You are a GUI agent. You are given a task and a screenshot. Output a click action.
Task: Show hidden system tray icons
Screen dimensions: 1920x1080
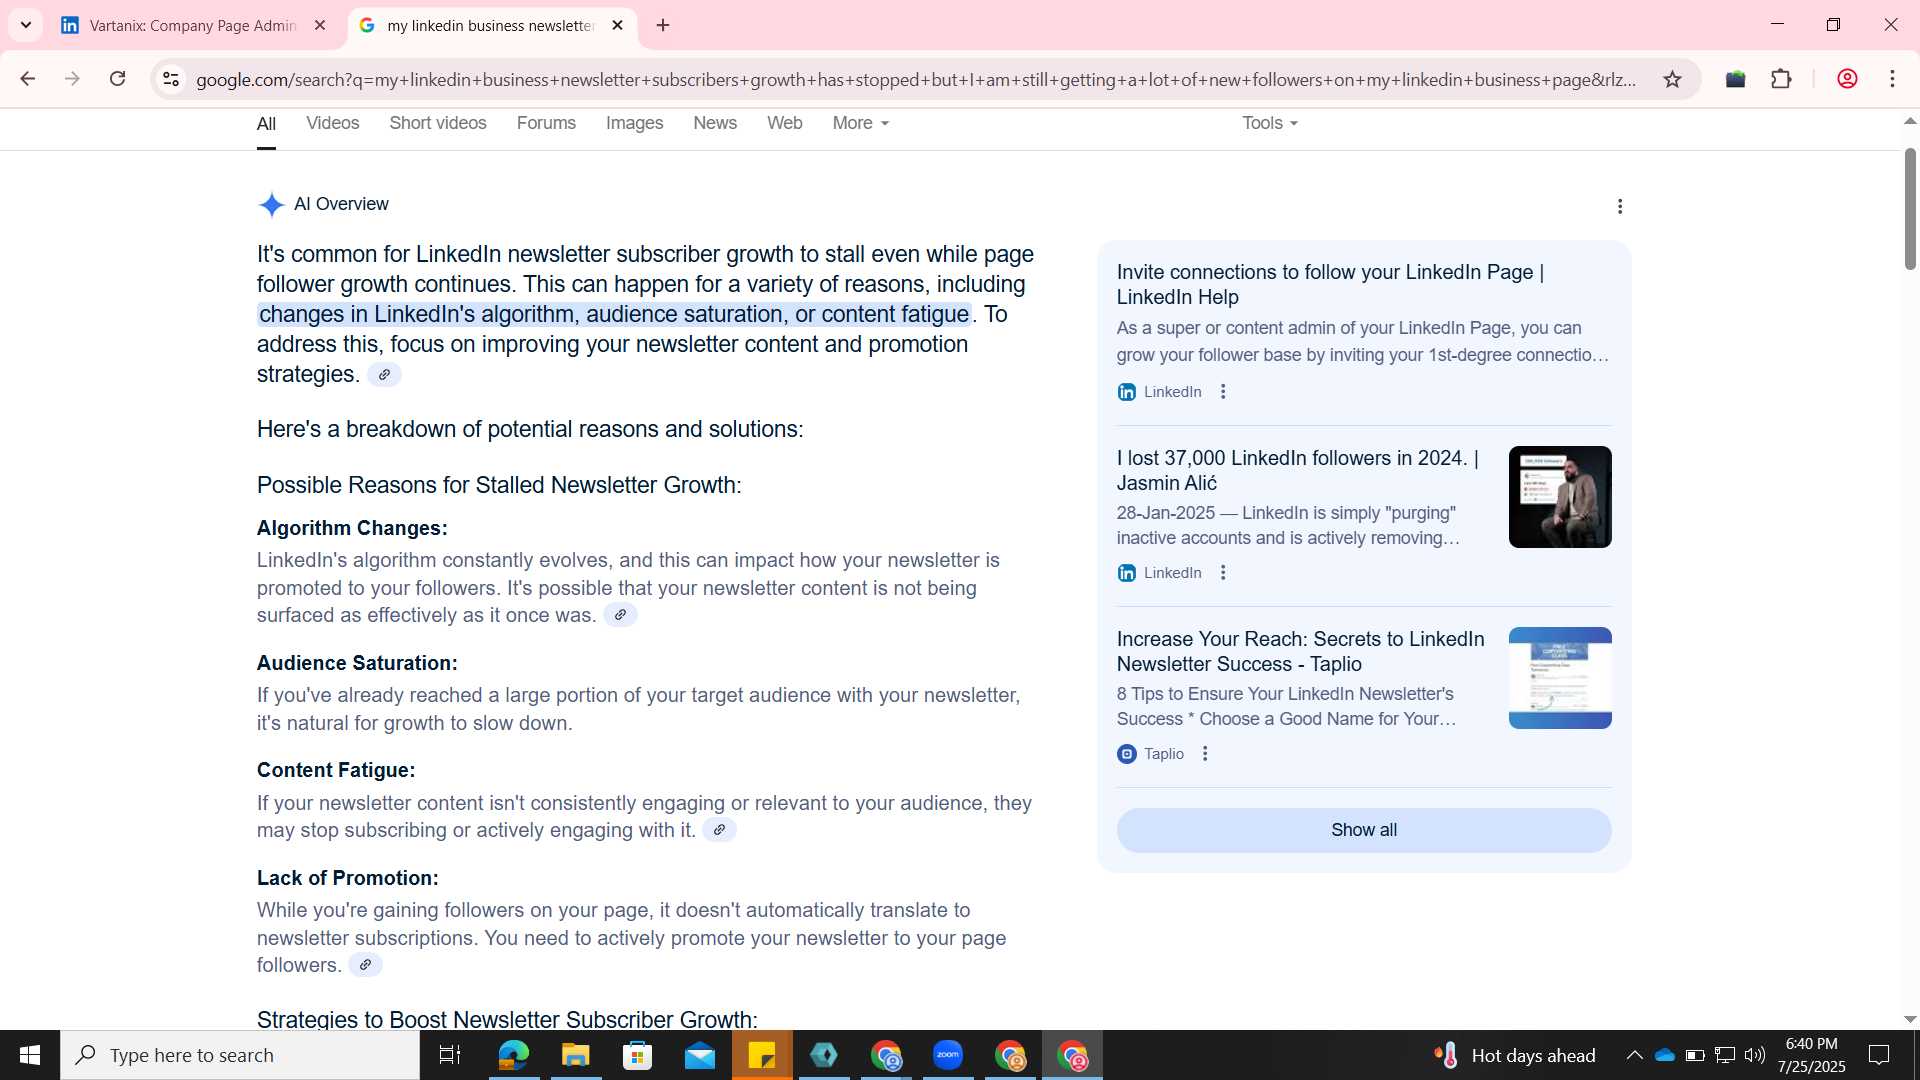[x=1634, y=1055]
